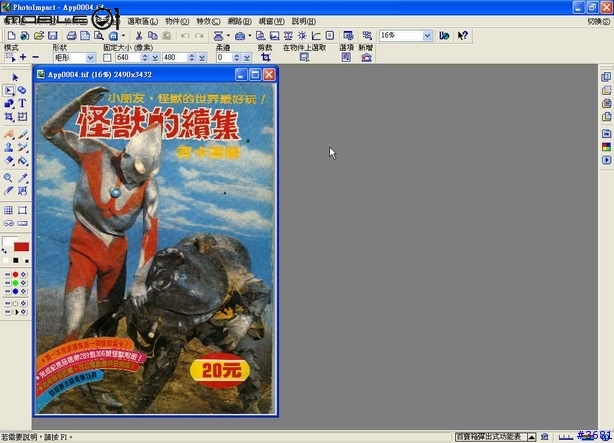Viewport: 614px width, 443px height.
Task: Pick the Paintbrush tool
Action: pyautogui.click(x=22, y=135)
